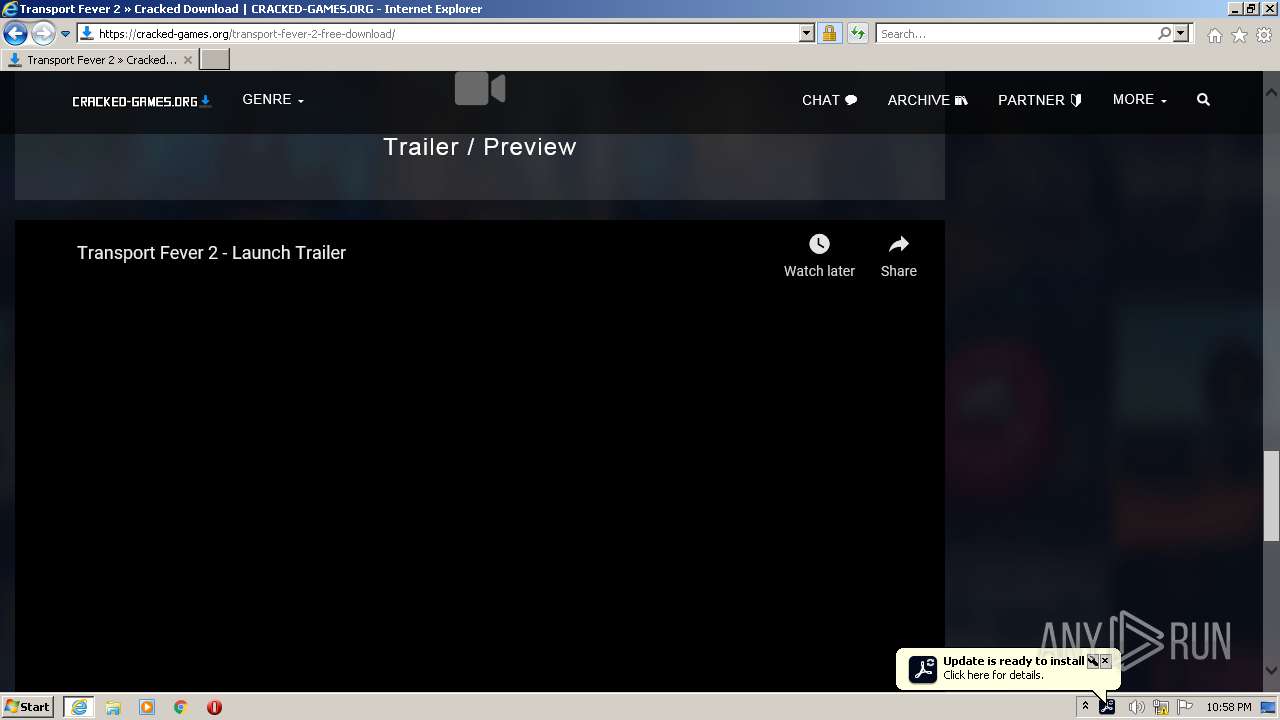
Task: Click the refresh page icon
Action: 858,33
